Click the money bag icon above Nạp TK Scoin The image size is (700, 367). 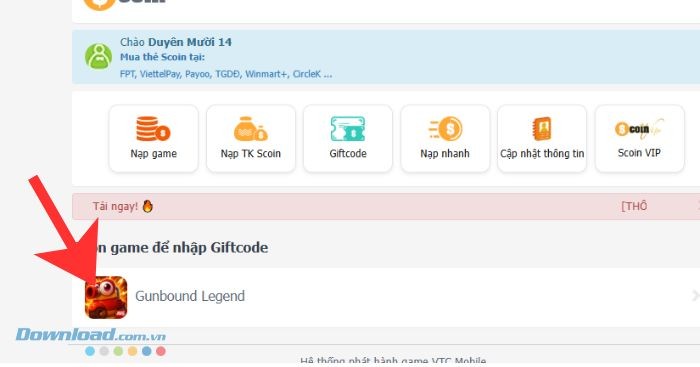click(251, 129)
